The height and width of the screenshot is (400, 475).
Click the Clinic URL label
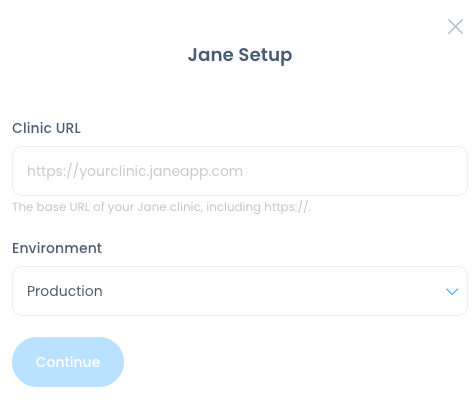click(x=46, y=128)
